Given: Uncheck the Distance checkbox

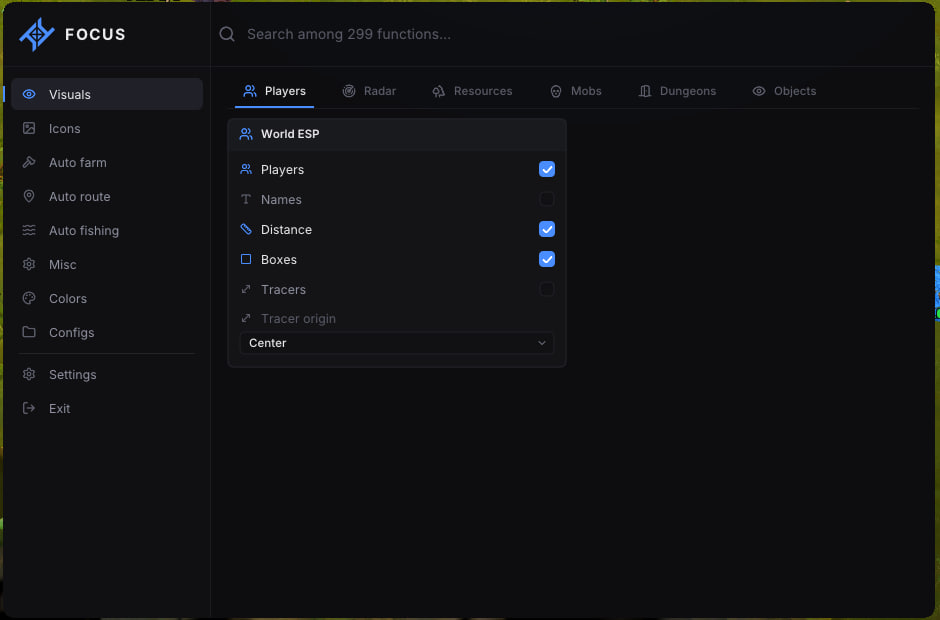Looking at the screenshot, I should pos(547,229).
